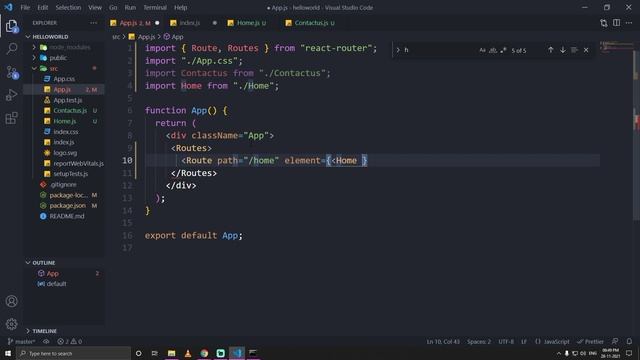Open index.js in the file tree

pos(64,142)
